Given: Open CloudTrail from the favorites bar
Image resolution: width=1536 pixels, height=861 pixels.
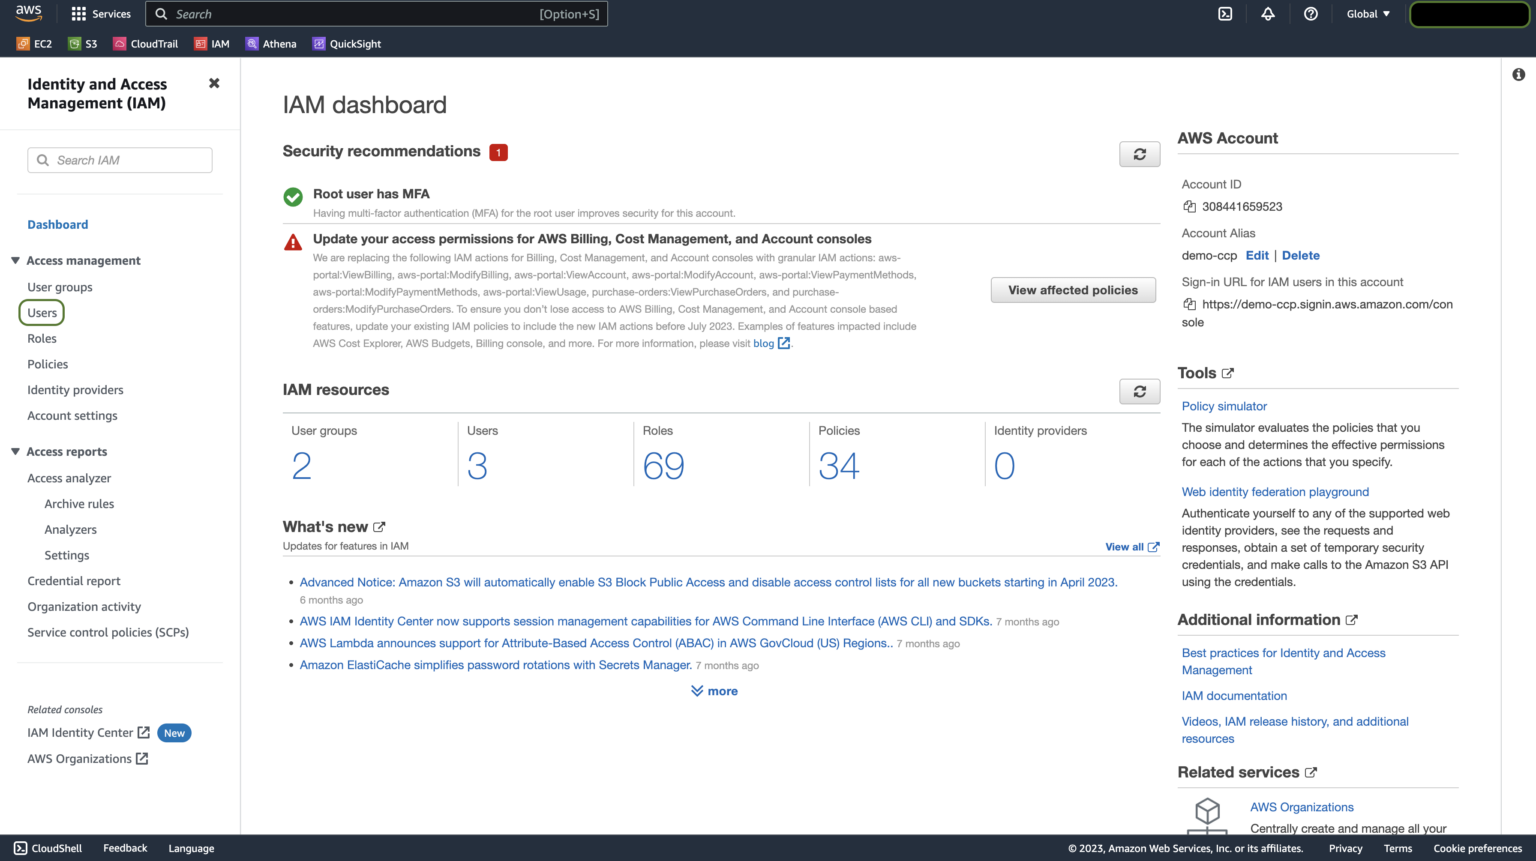Looking at the screenshot, I should coord(145,43).
